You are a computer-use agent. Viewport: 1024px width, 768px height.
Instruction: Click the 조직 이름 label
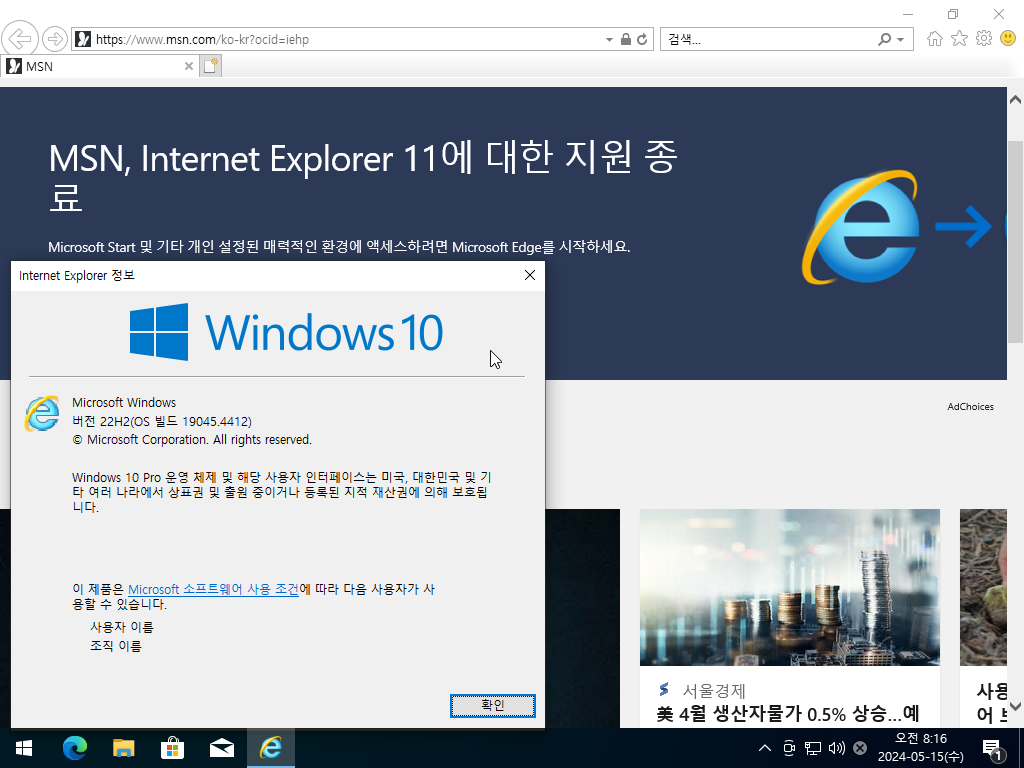click(x=116, y=646)
